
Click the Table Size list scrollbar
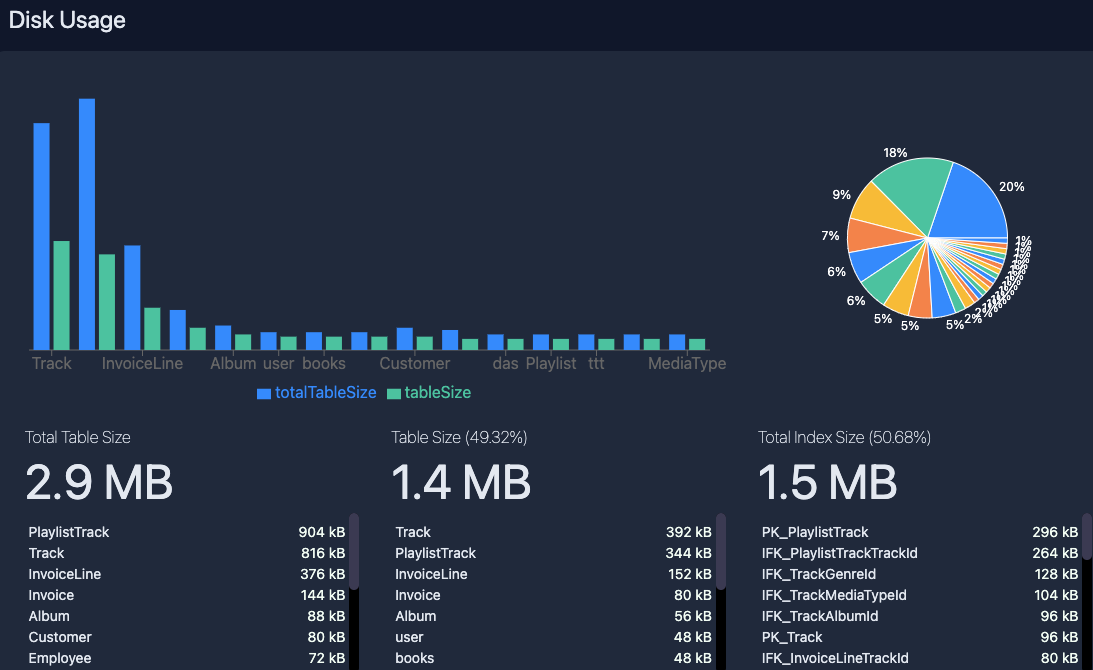[721, 550]
